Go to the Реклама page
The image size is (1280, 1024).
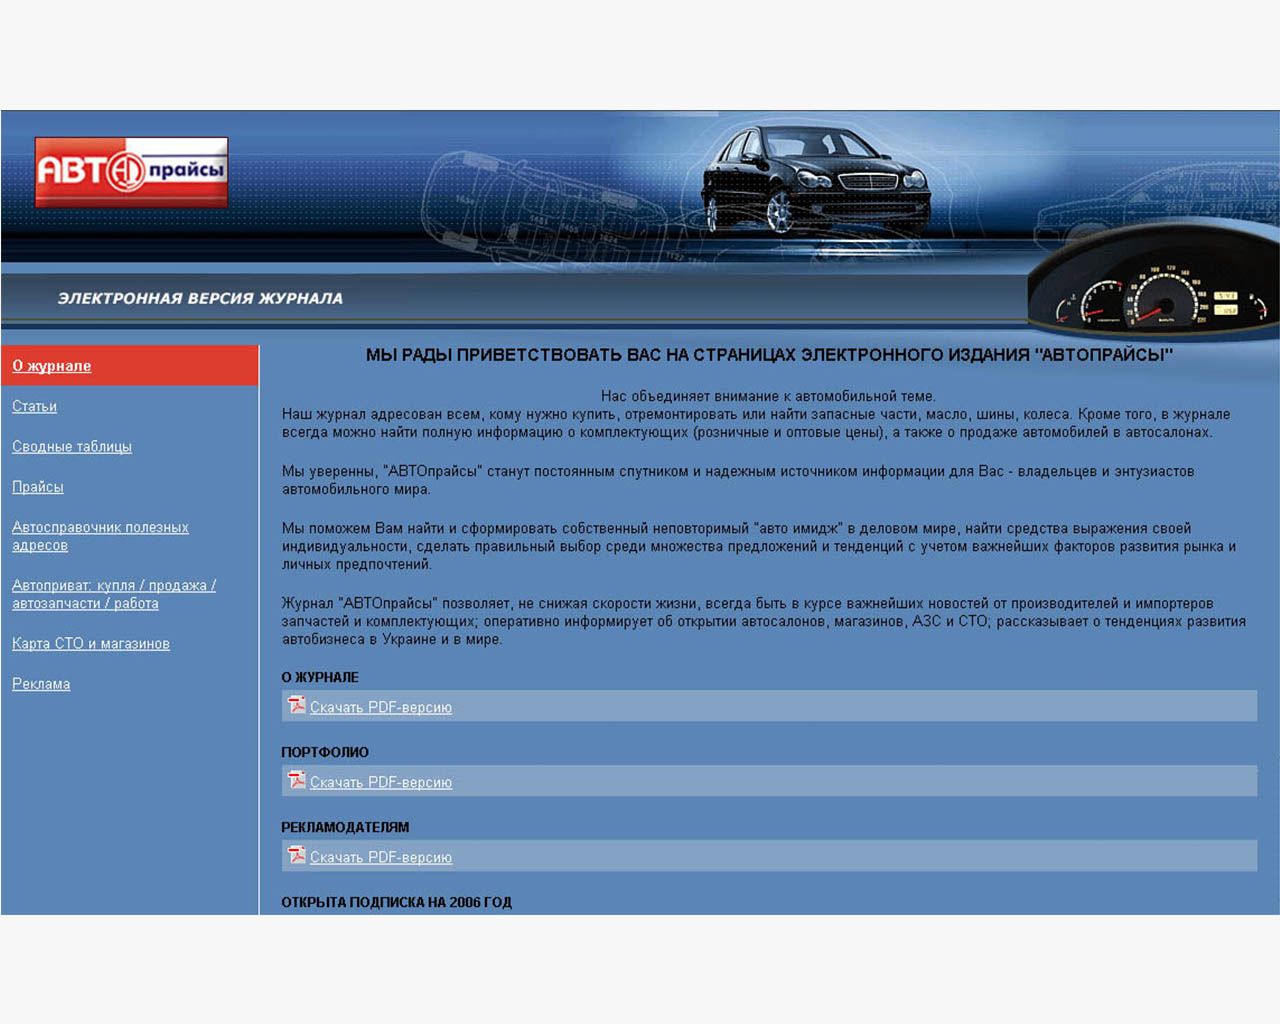pos(41,684)
